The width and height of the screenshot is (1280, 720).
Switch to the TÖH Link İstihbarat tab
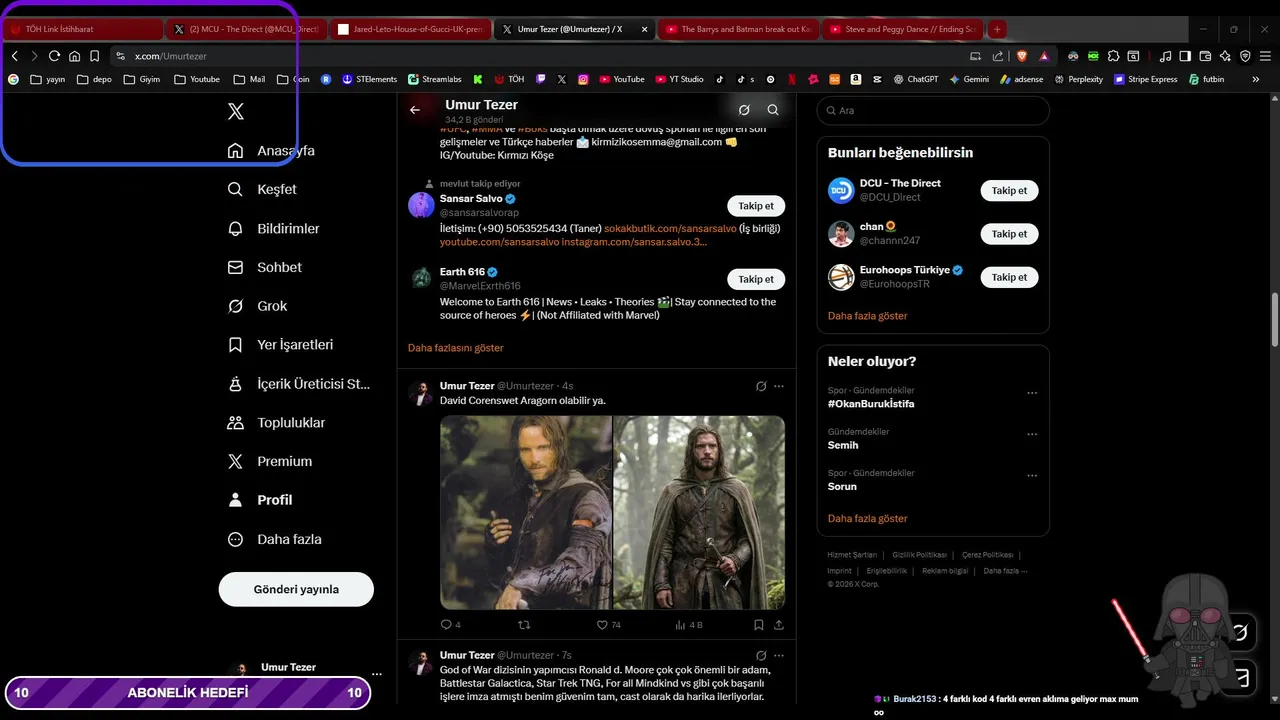click(x=82, y=29)
